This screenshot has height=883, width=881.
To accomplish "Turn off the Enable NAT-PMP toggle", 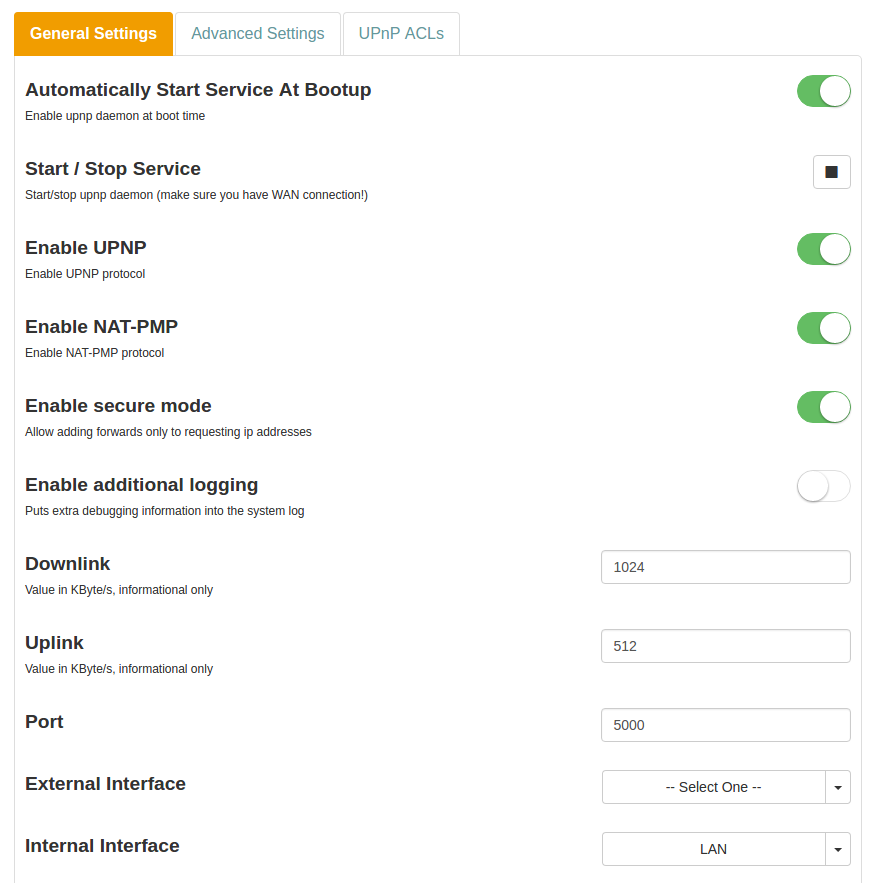I will (x=823, y=328).
